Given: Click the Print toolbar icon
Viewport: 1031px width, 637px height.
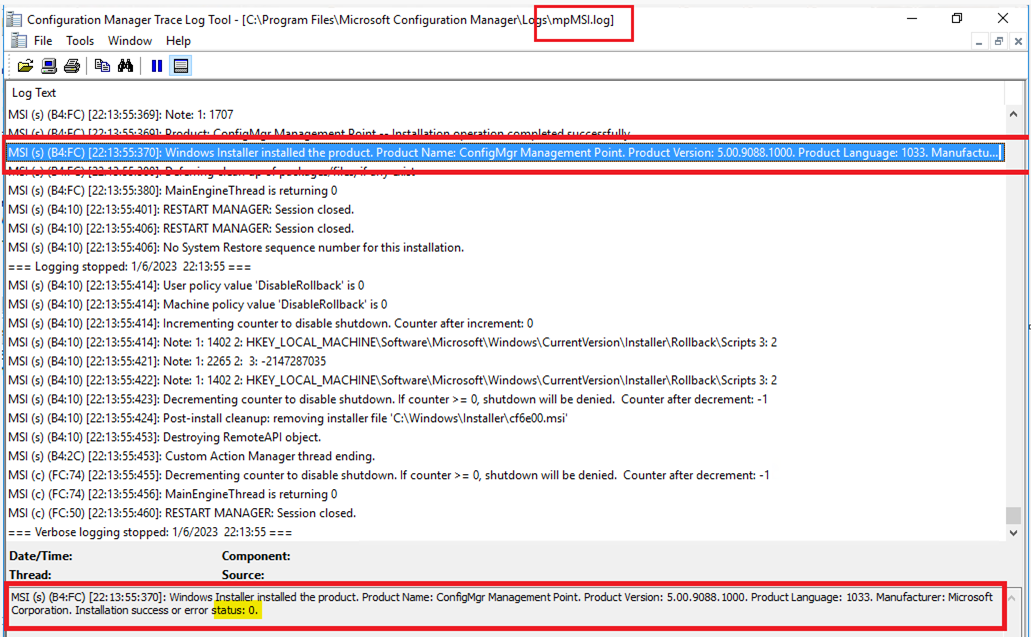Looking at the screenshot, I should (x=72, y=66).
